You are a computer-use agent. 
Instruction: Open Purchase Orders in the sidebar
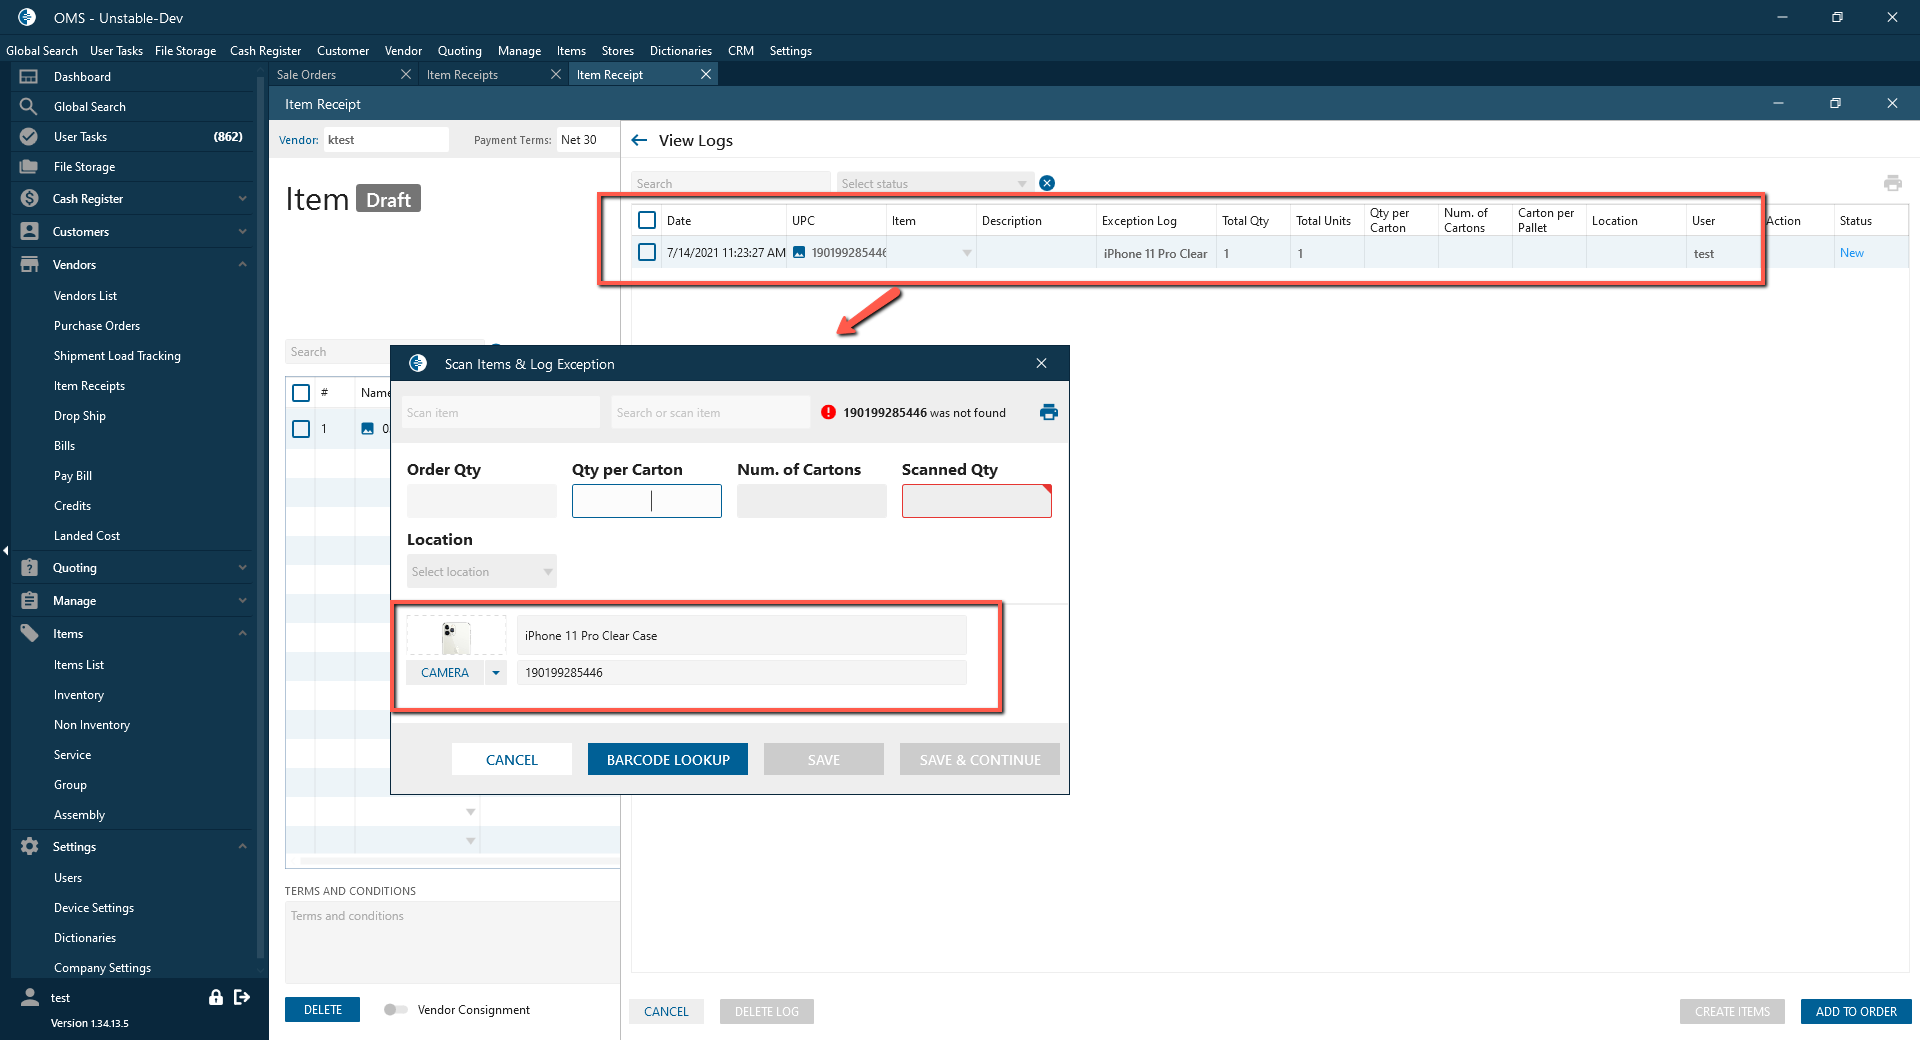(x=97, y=326)
